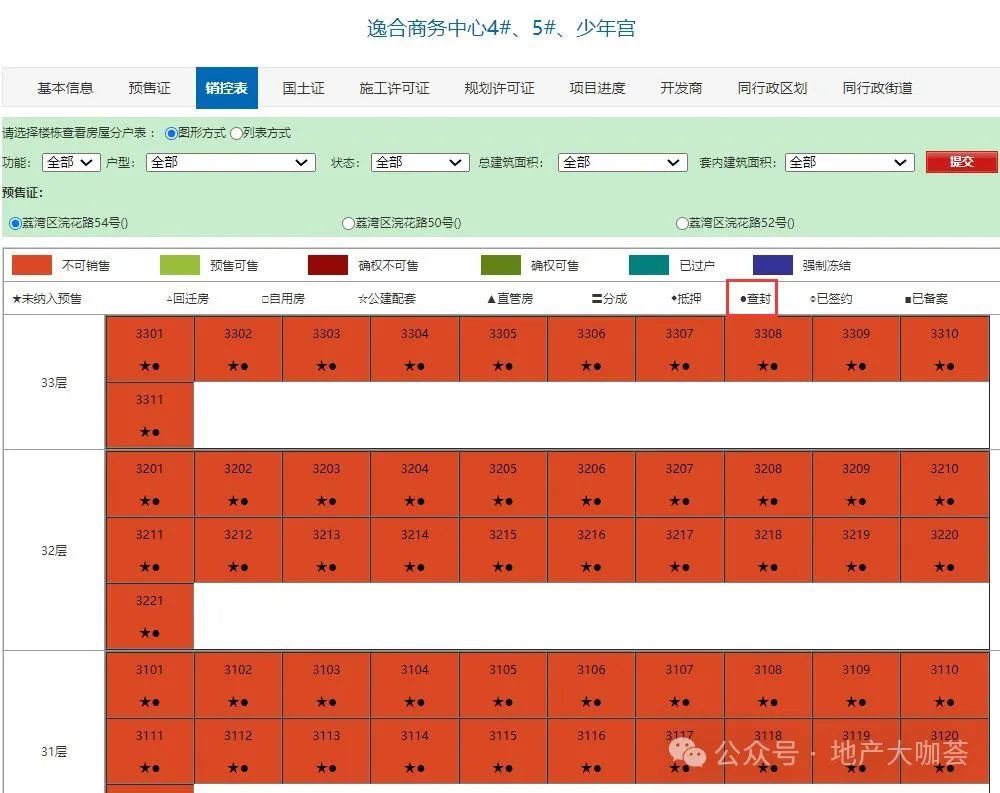The image size is (1000, 793).
Task: Select 图形方式 display radio button
Action: click(171, 133)
